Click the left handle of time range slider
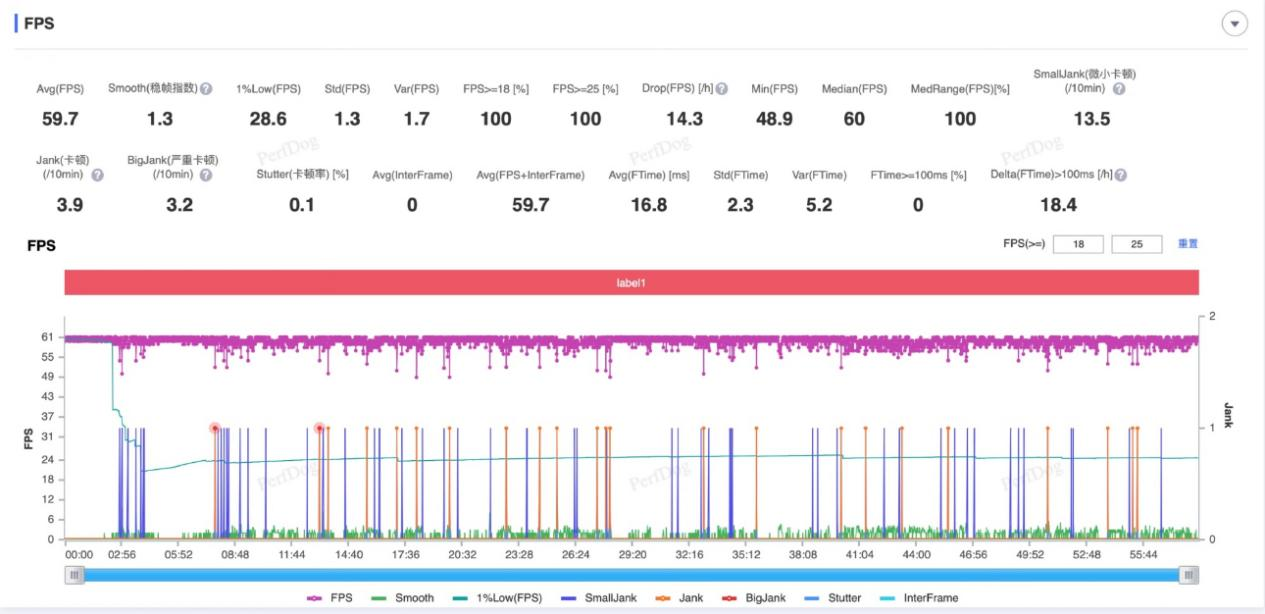This screenshot has height=614, width=1265. (75, 575)
